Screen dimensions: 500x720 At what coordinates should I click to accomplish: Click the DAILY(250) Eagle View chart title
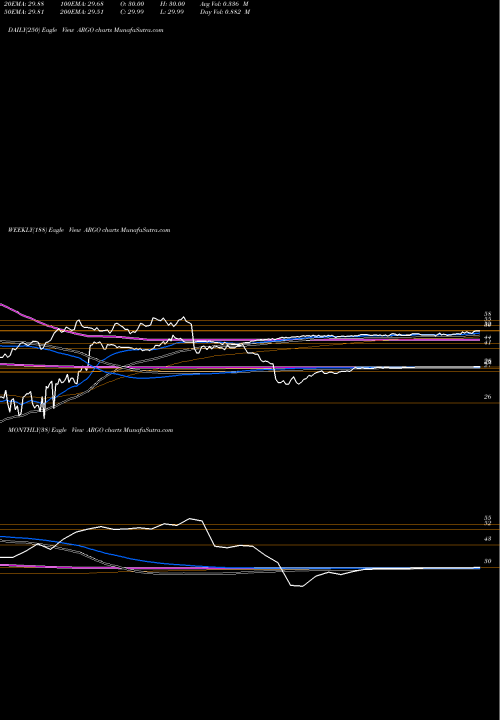pyautogui.click(x=85, y=30)
